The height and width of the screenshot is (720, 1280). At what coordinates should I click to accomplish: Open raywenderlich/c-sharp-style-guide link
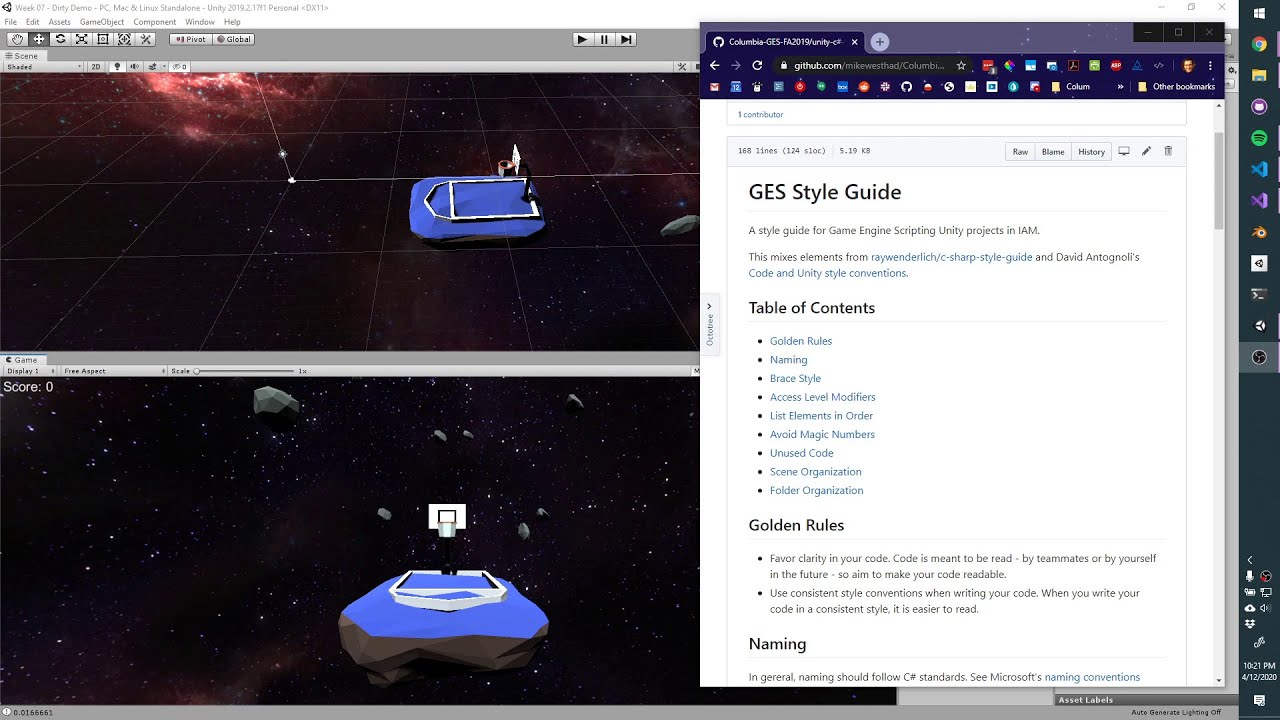tap(951, 257)
